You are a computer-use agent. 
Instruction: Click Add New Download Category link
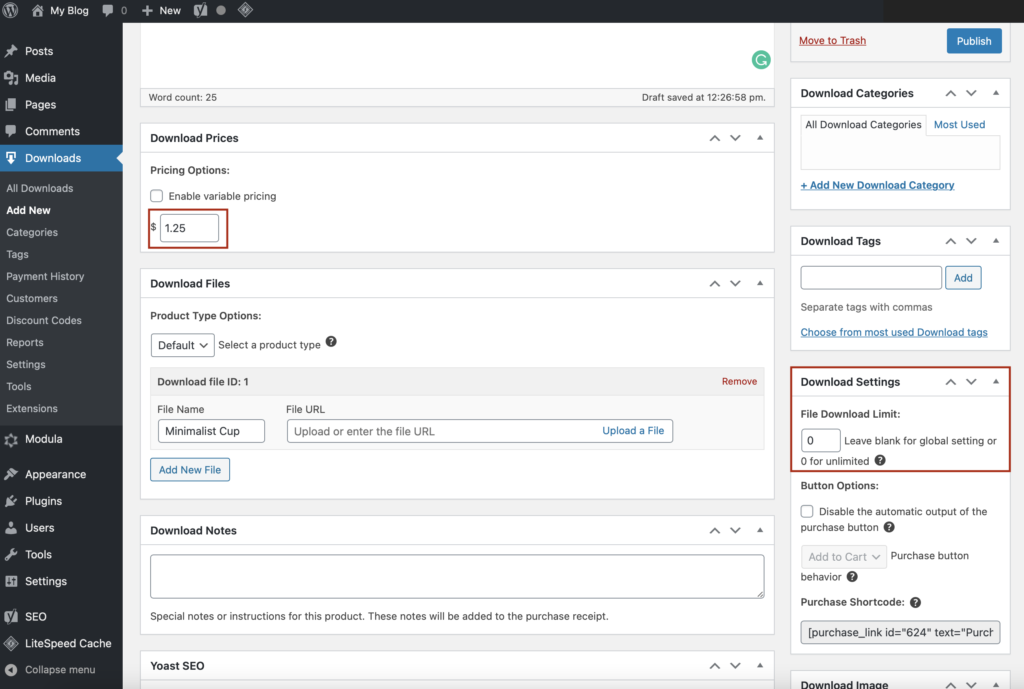[877, 185]
